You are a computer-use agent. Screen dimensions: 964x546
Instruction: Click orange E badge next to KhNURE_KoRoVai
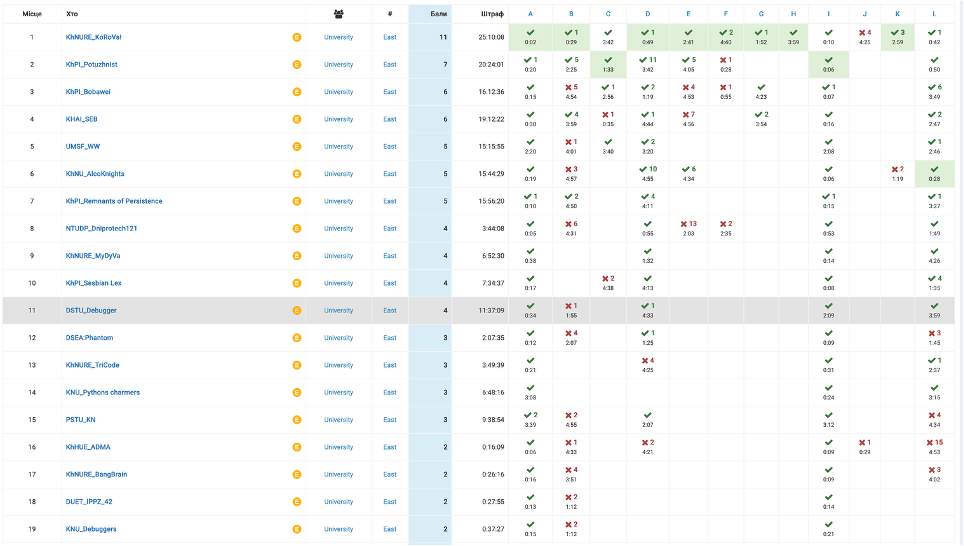tap(297, 38)
